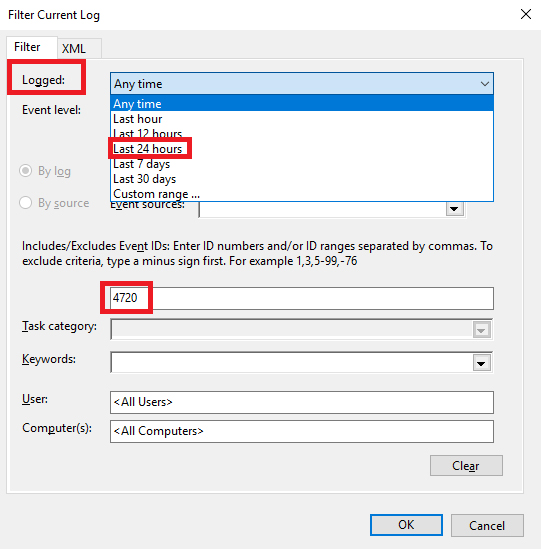The image size is (541, 549).
Task: Switch to the XML tab
Action: [x=74, y=48]
